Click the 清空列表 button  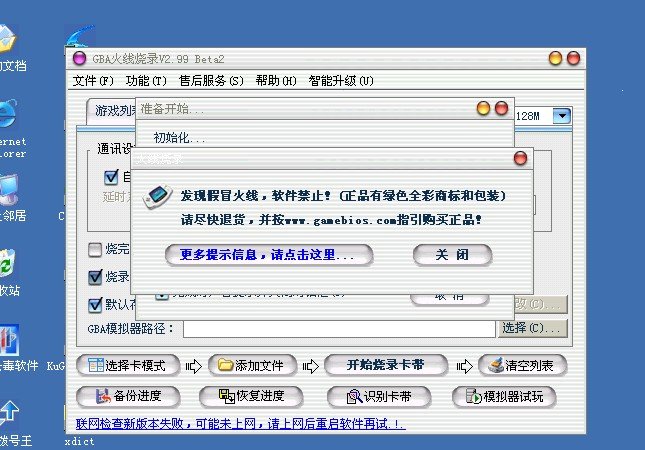click(x=522, y=365)
